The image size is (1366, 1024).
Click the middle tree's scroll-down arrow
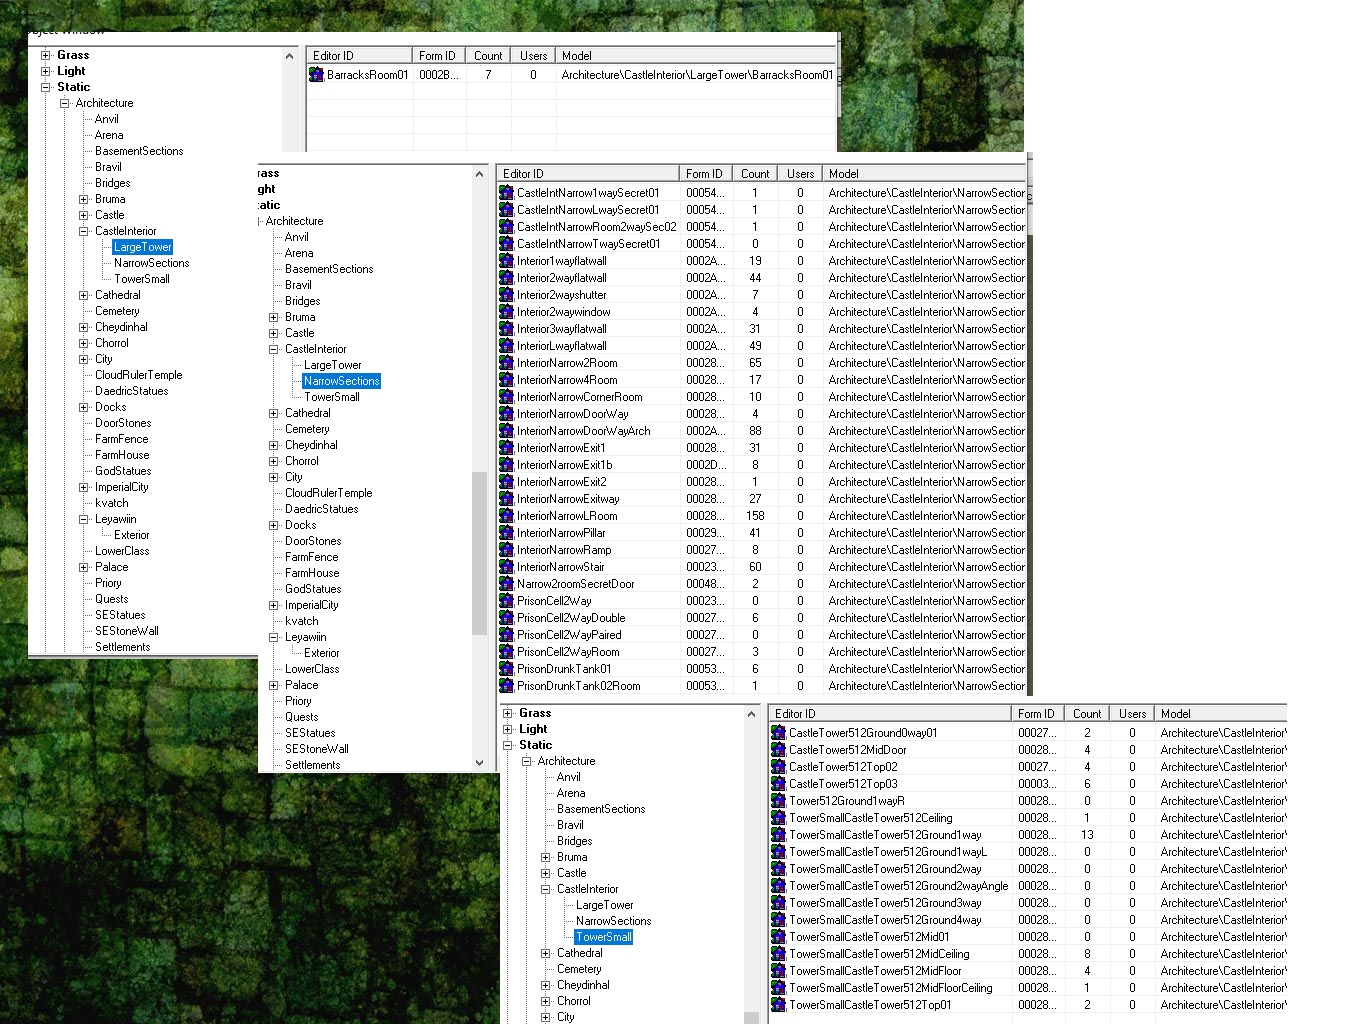pyautogui.click(x=479, y=763)
